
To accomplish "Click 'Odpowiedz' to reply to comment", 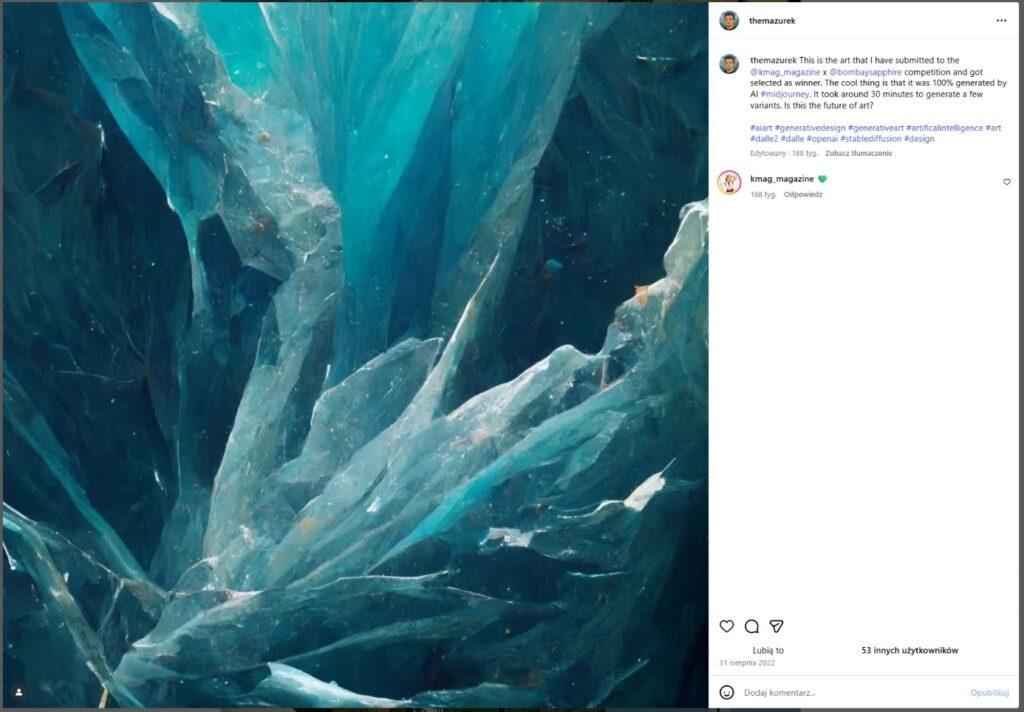I will [x=803, y=194].
